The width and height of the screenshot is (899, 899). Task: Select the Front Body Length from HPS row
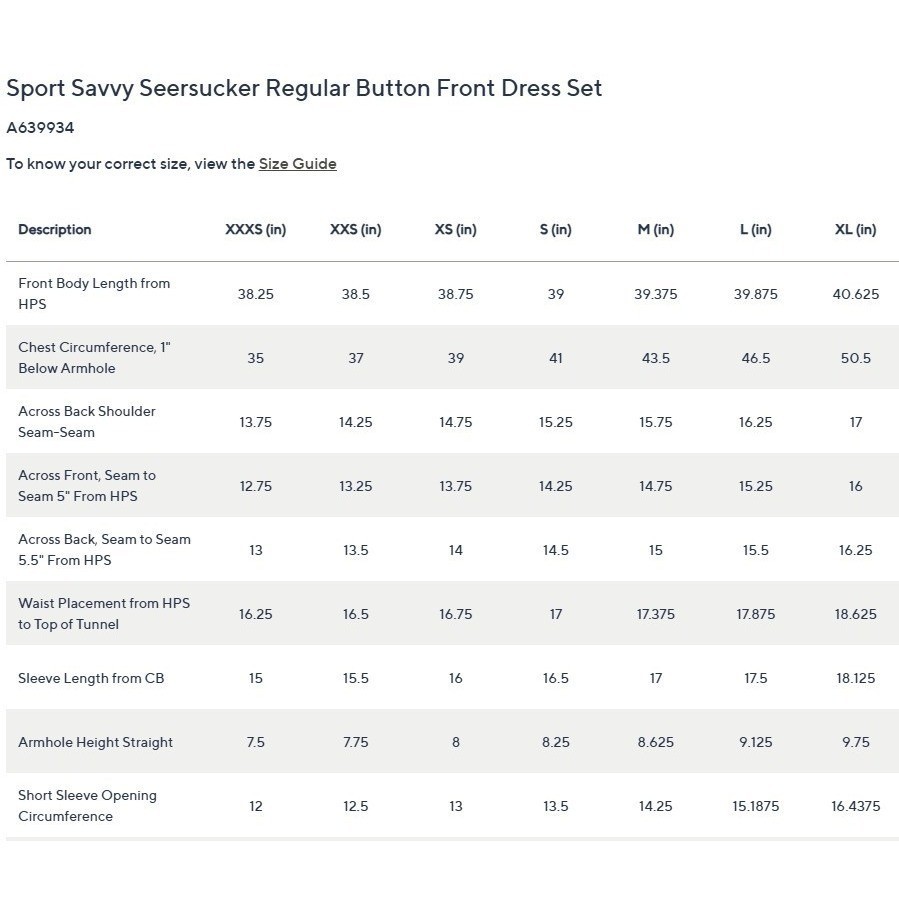[452, 294]
